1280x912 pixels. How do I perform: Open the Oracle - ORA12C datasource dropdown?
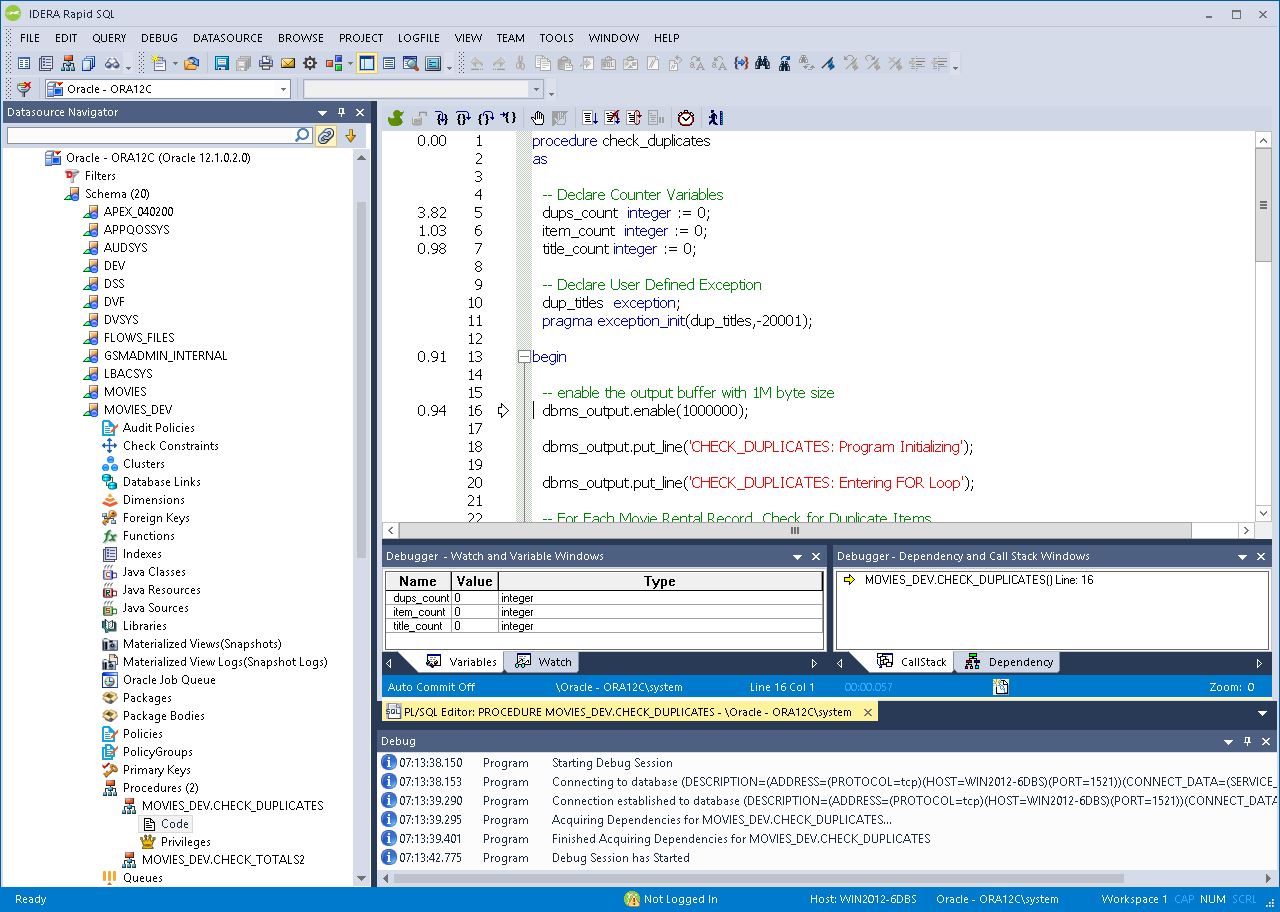click(283, 89)
